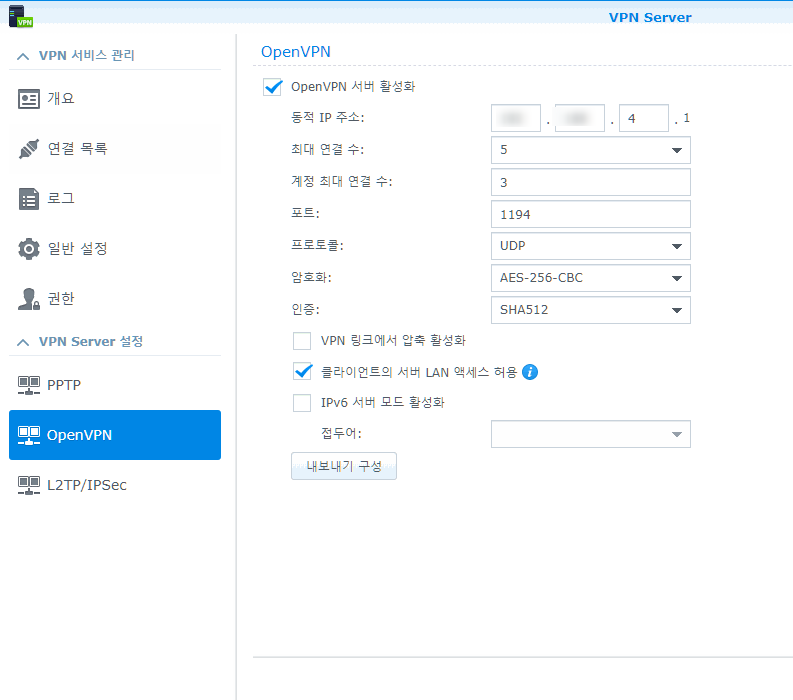
Task: Click the 계정 최대 연결 수 field
Action: pos(591,182)
